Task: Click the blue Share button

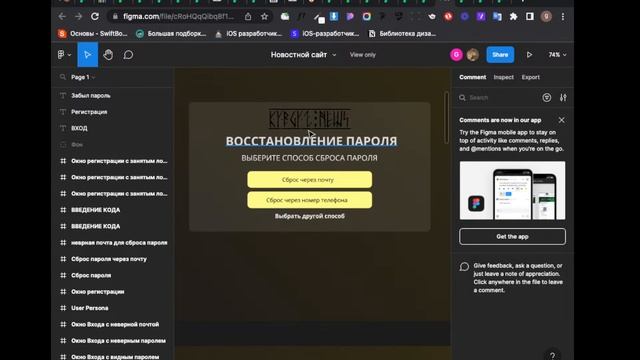Action: pyautogui.click(x=500, y=55)
